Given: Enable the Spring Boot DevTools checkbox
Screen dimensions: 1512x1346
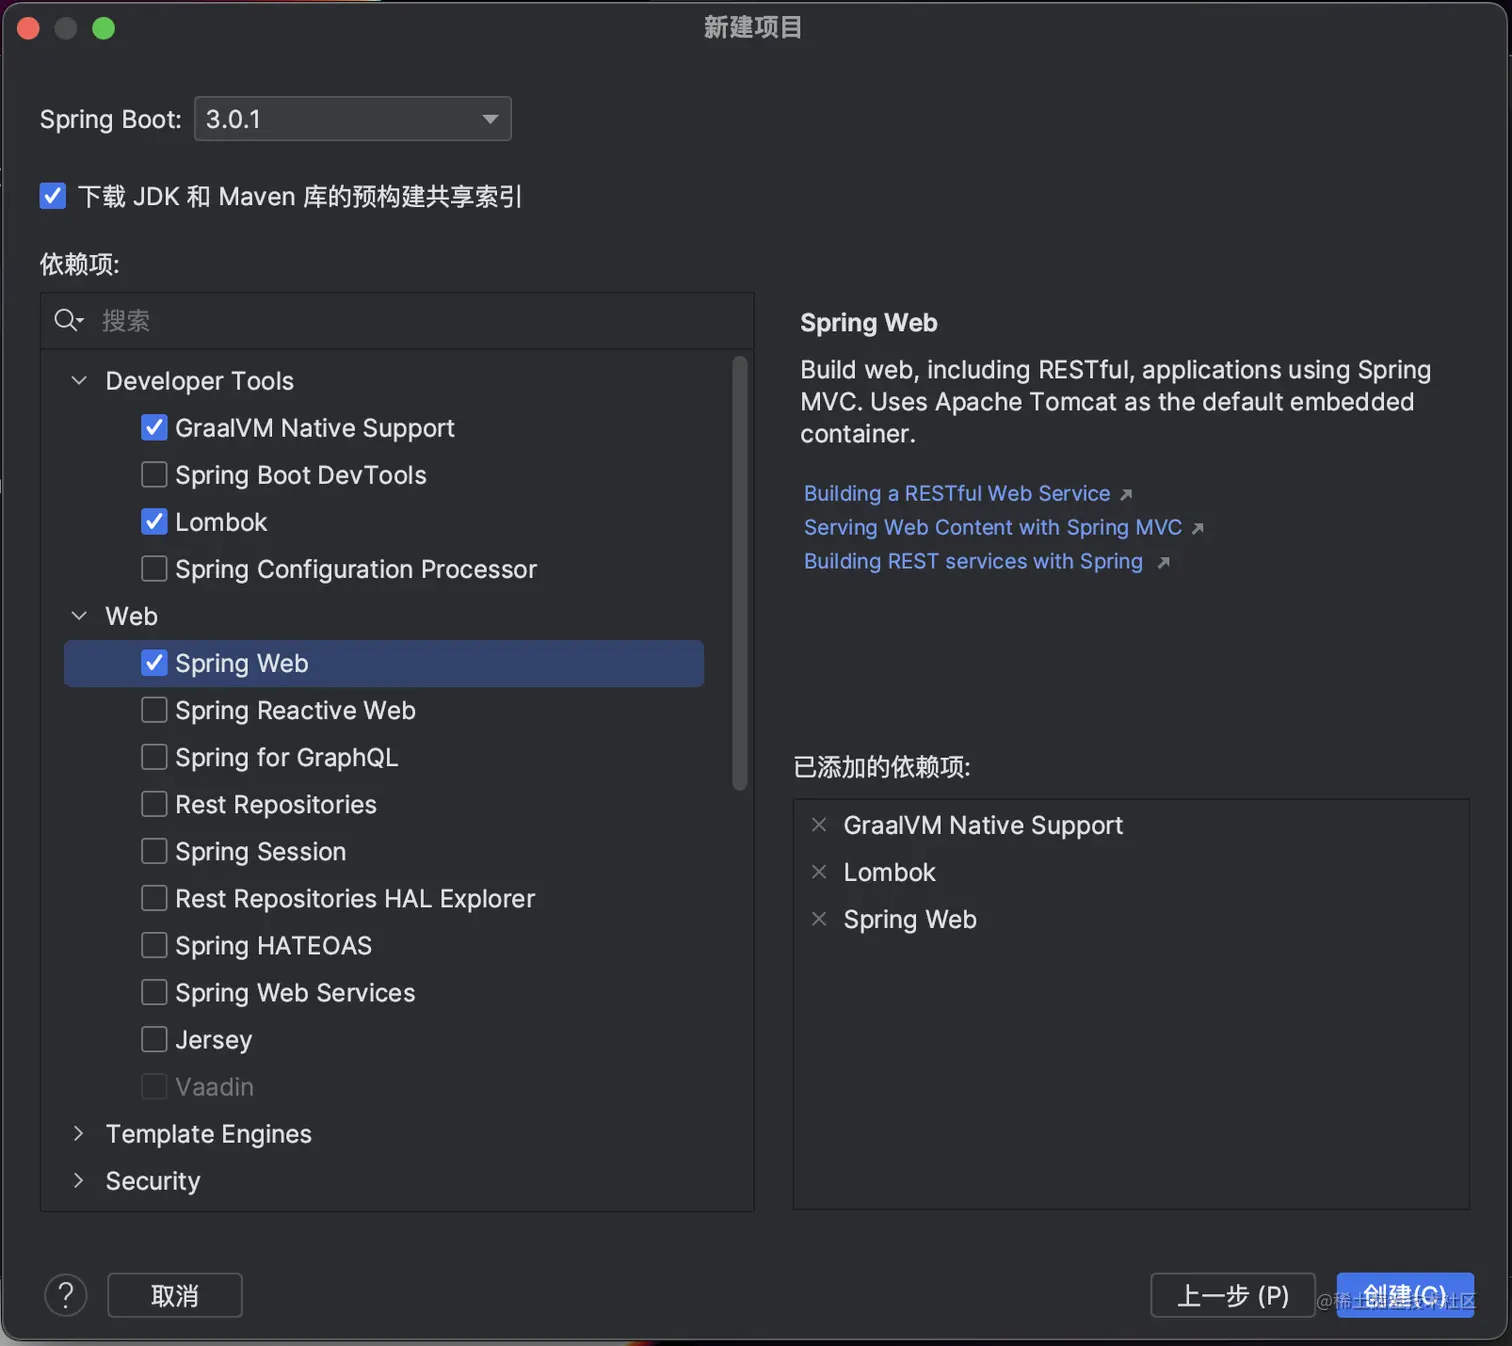Looking at the screenshot, I should tap(154, 474).
